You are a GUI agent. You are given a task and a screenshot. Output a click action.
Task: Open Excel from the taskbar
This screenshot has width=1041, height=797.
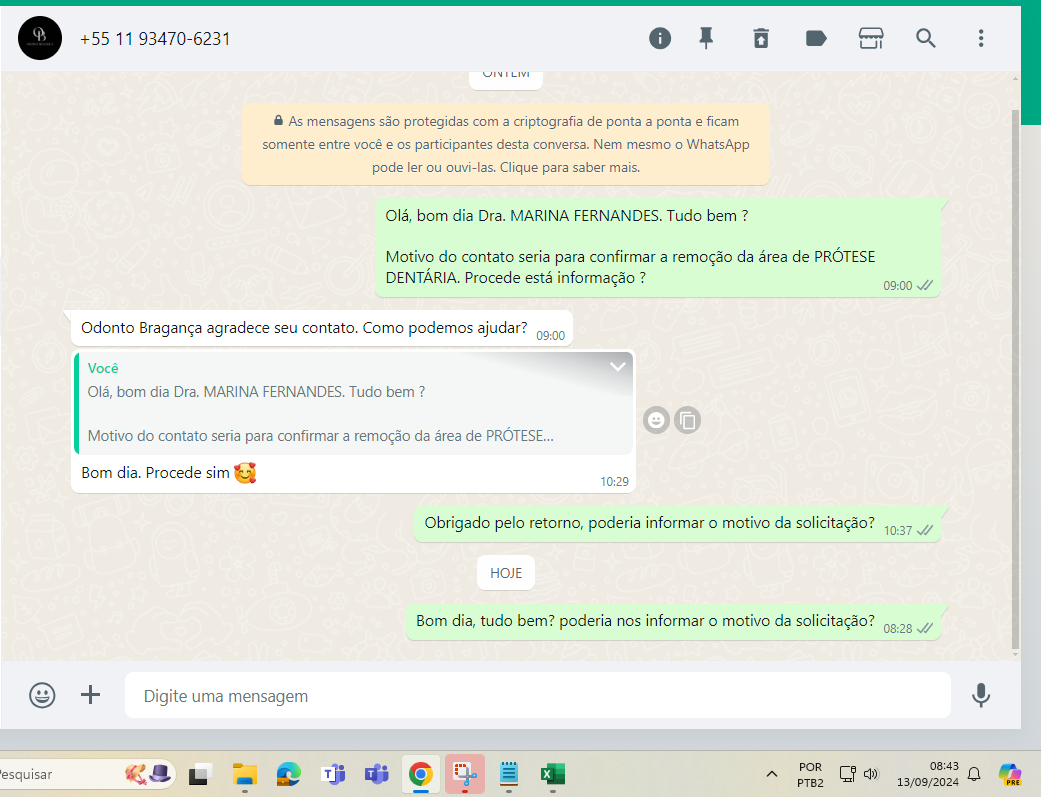pos(552,774)
